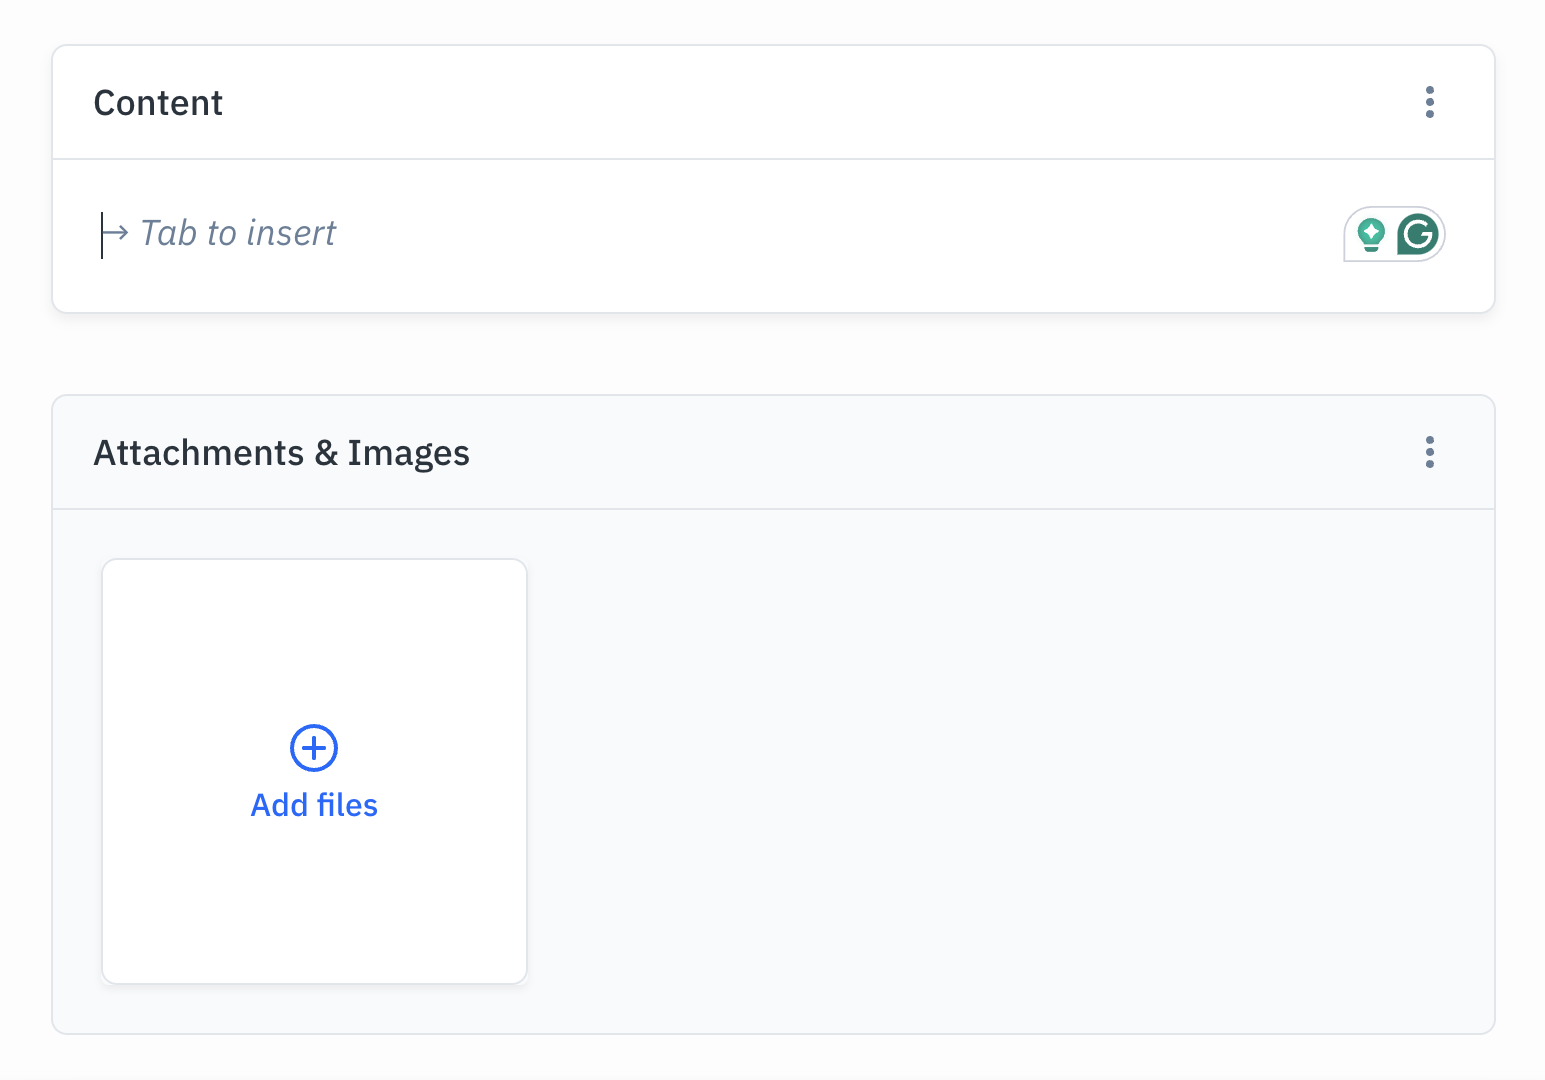Screen dimensions: 1545x1080
Task: Click the kebab menu on the Content section
Action: 1429,102
